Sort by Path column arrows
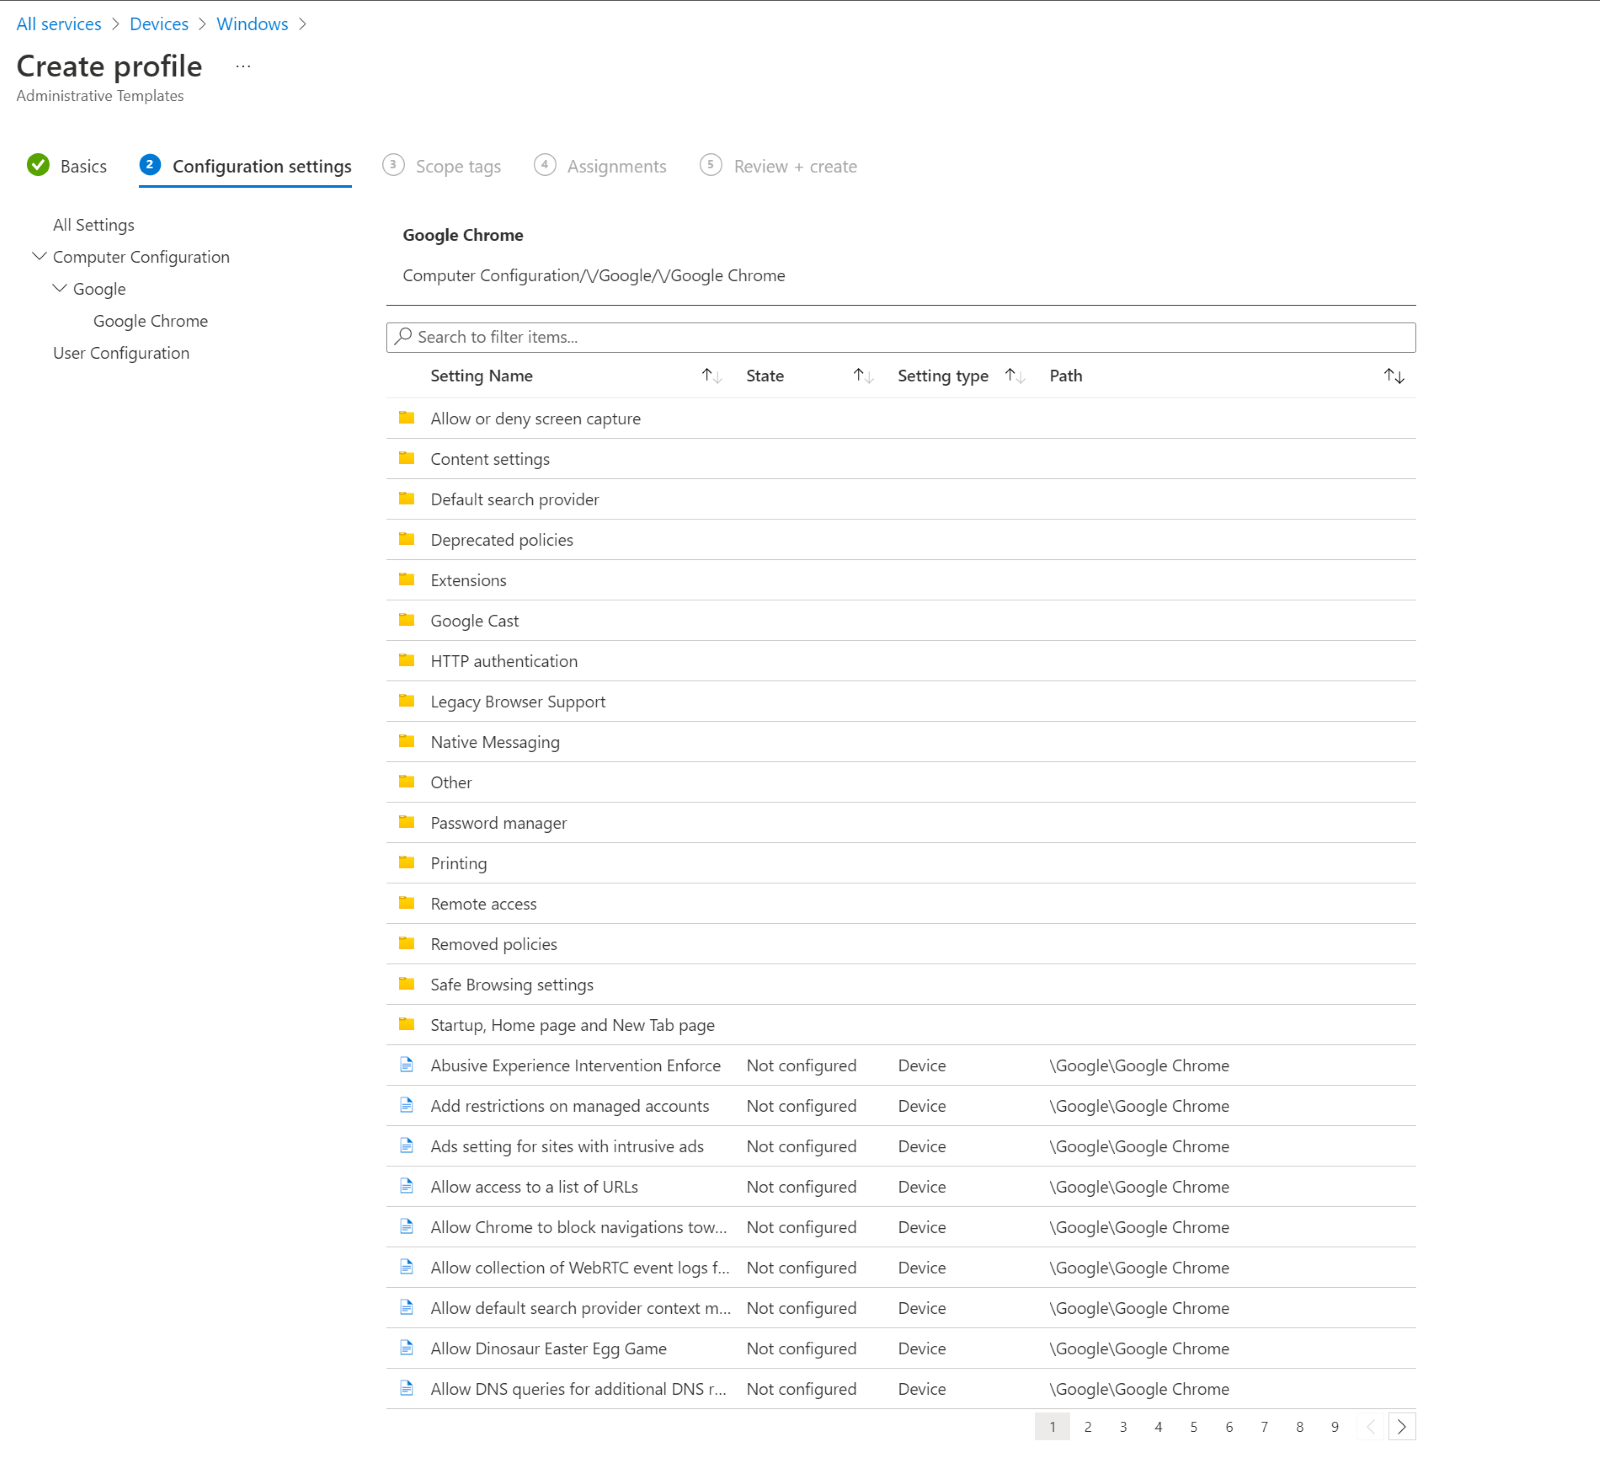Image resolution: width=1600 pixels, height=1464 pixels. pos(1394,376)
